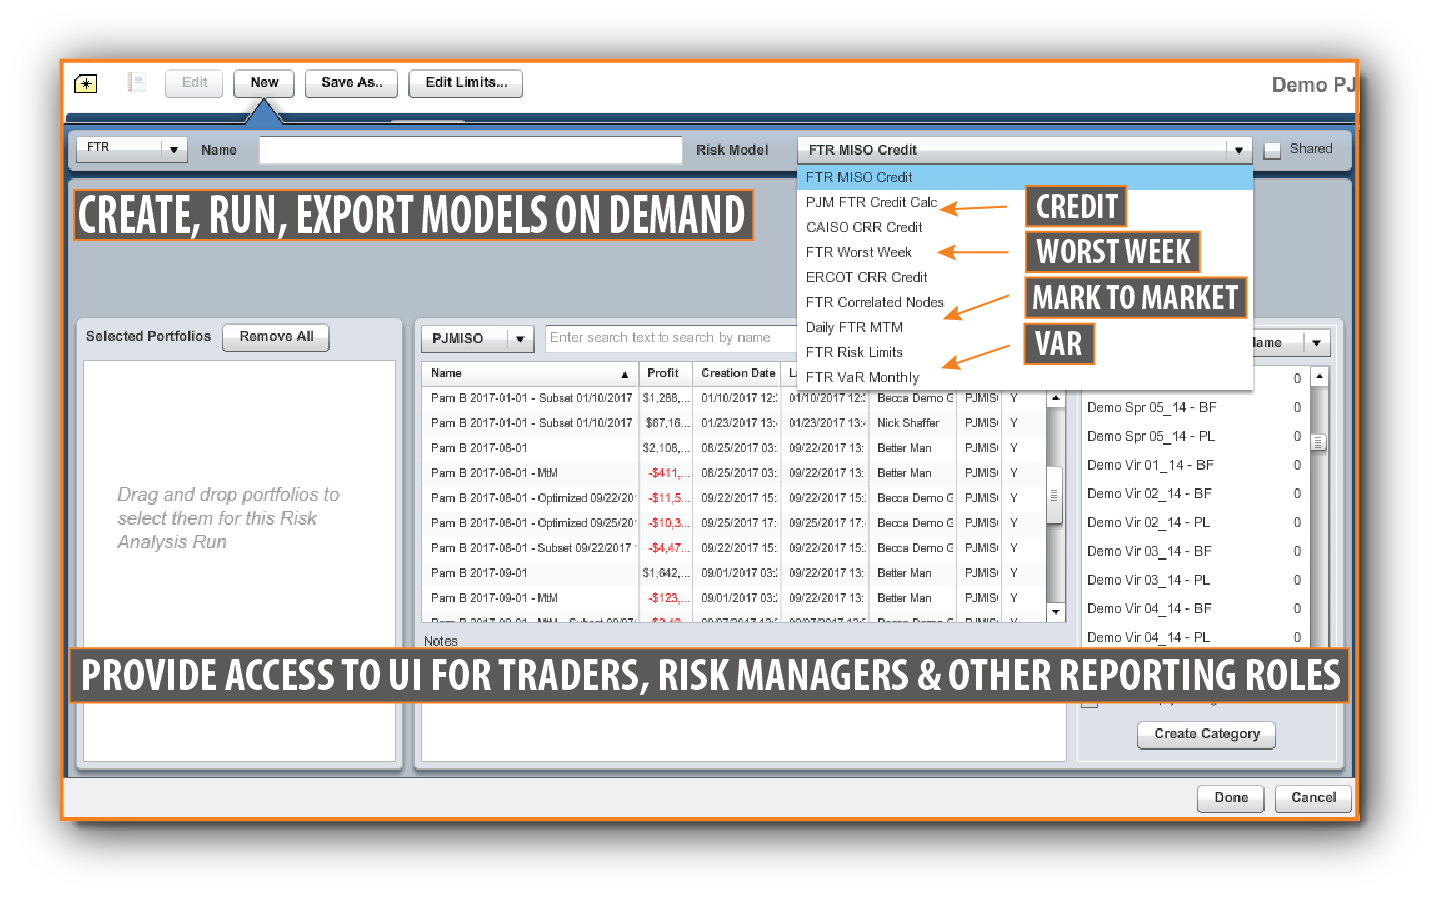
Task: Pick Daily FTR MTM option
Action: (854, 327)
